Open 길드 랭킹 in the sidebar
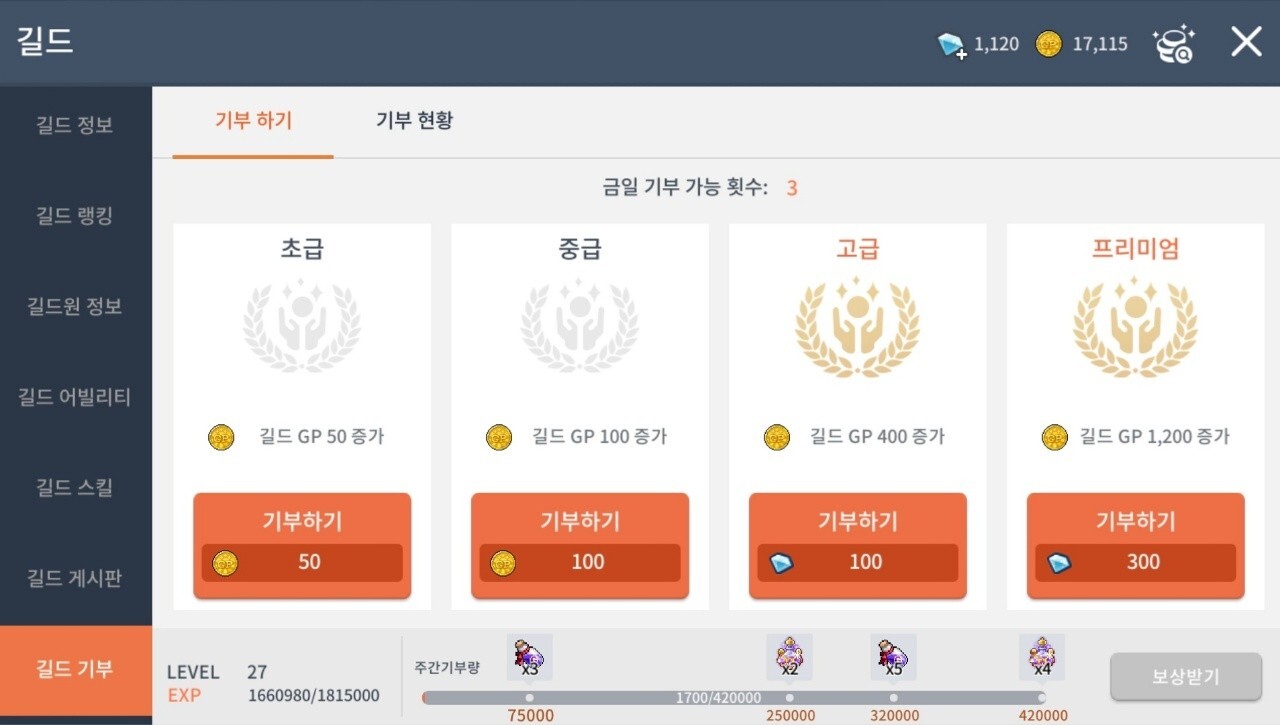 76,216
